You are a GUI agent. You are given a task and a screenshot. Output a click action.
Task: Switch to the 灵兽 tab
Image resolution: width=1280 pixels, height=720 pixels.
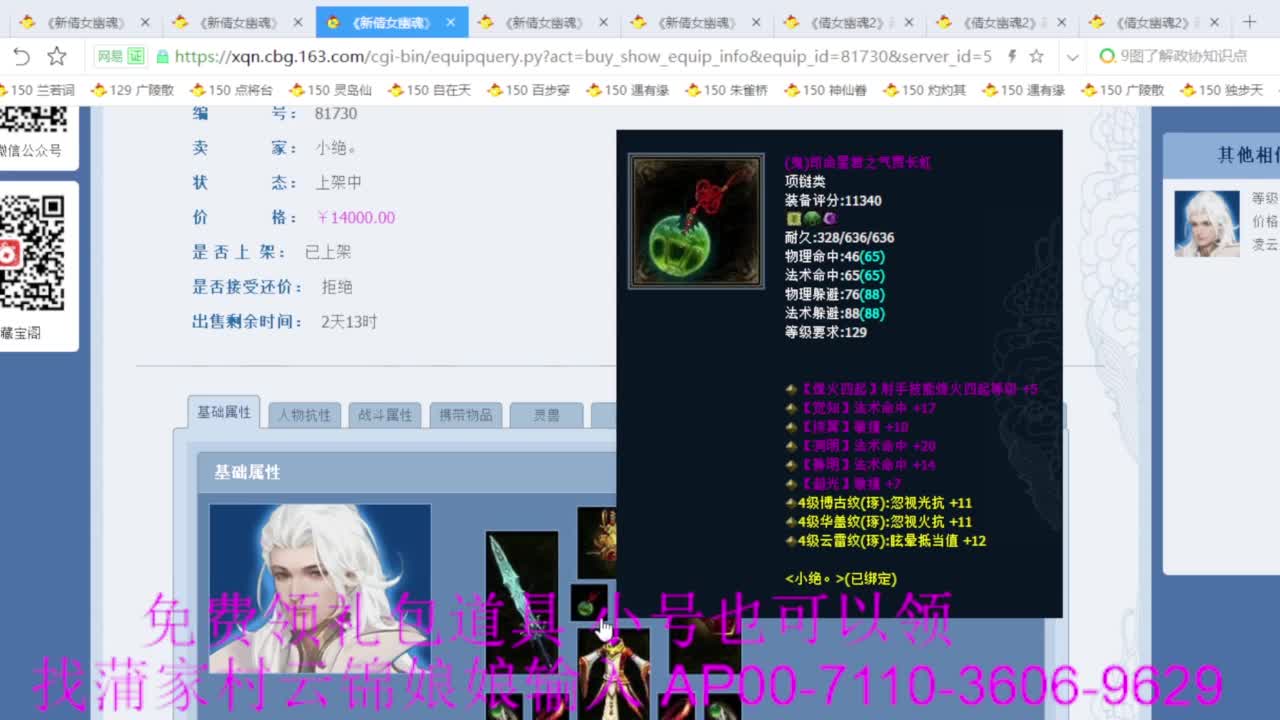point(546,415)
